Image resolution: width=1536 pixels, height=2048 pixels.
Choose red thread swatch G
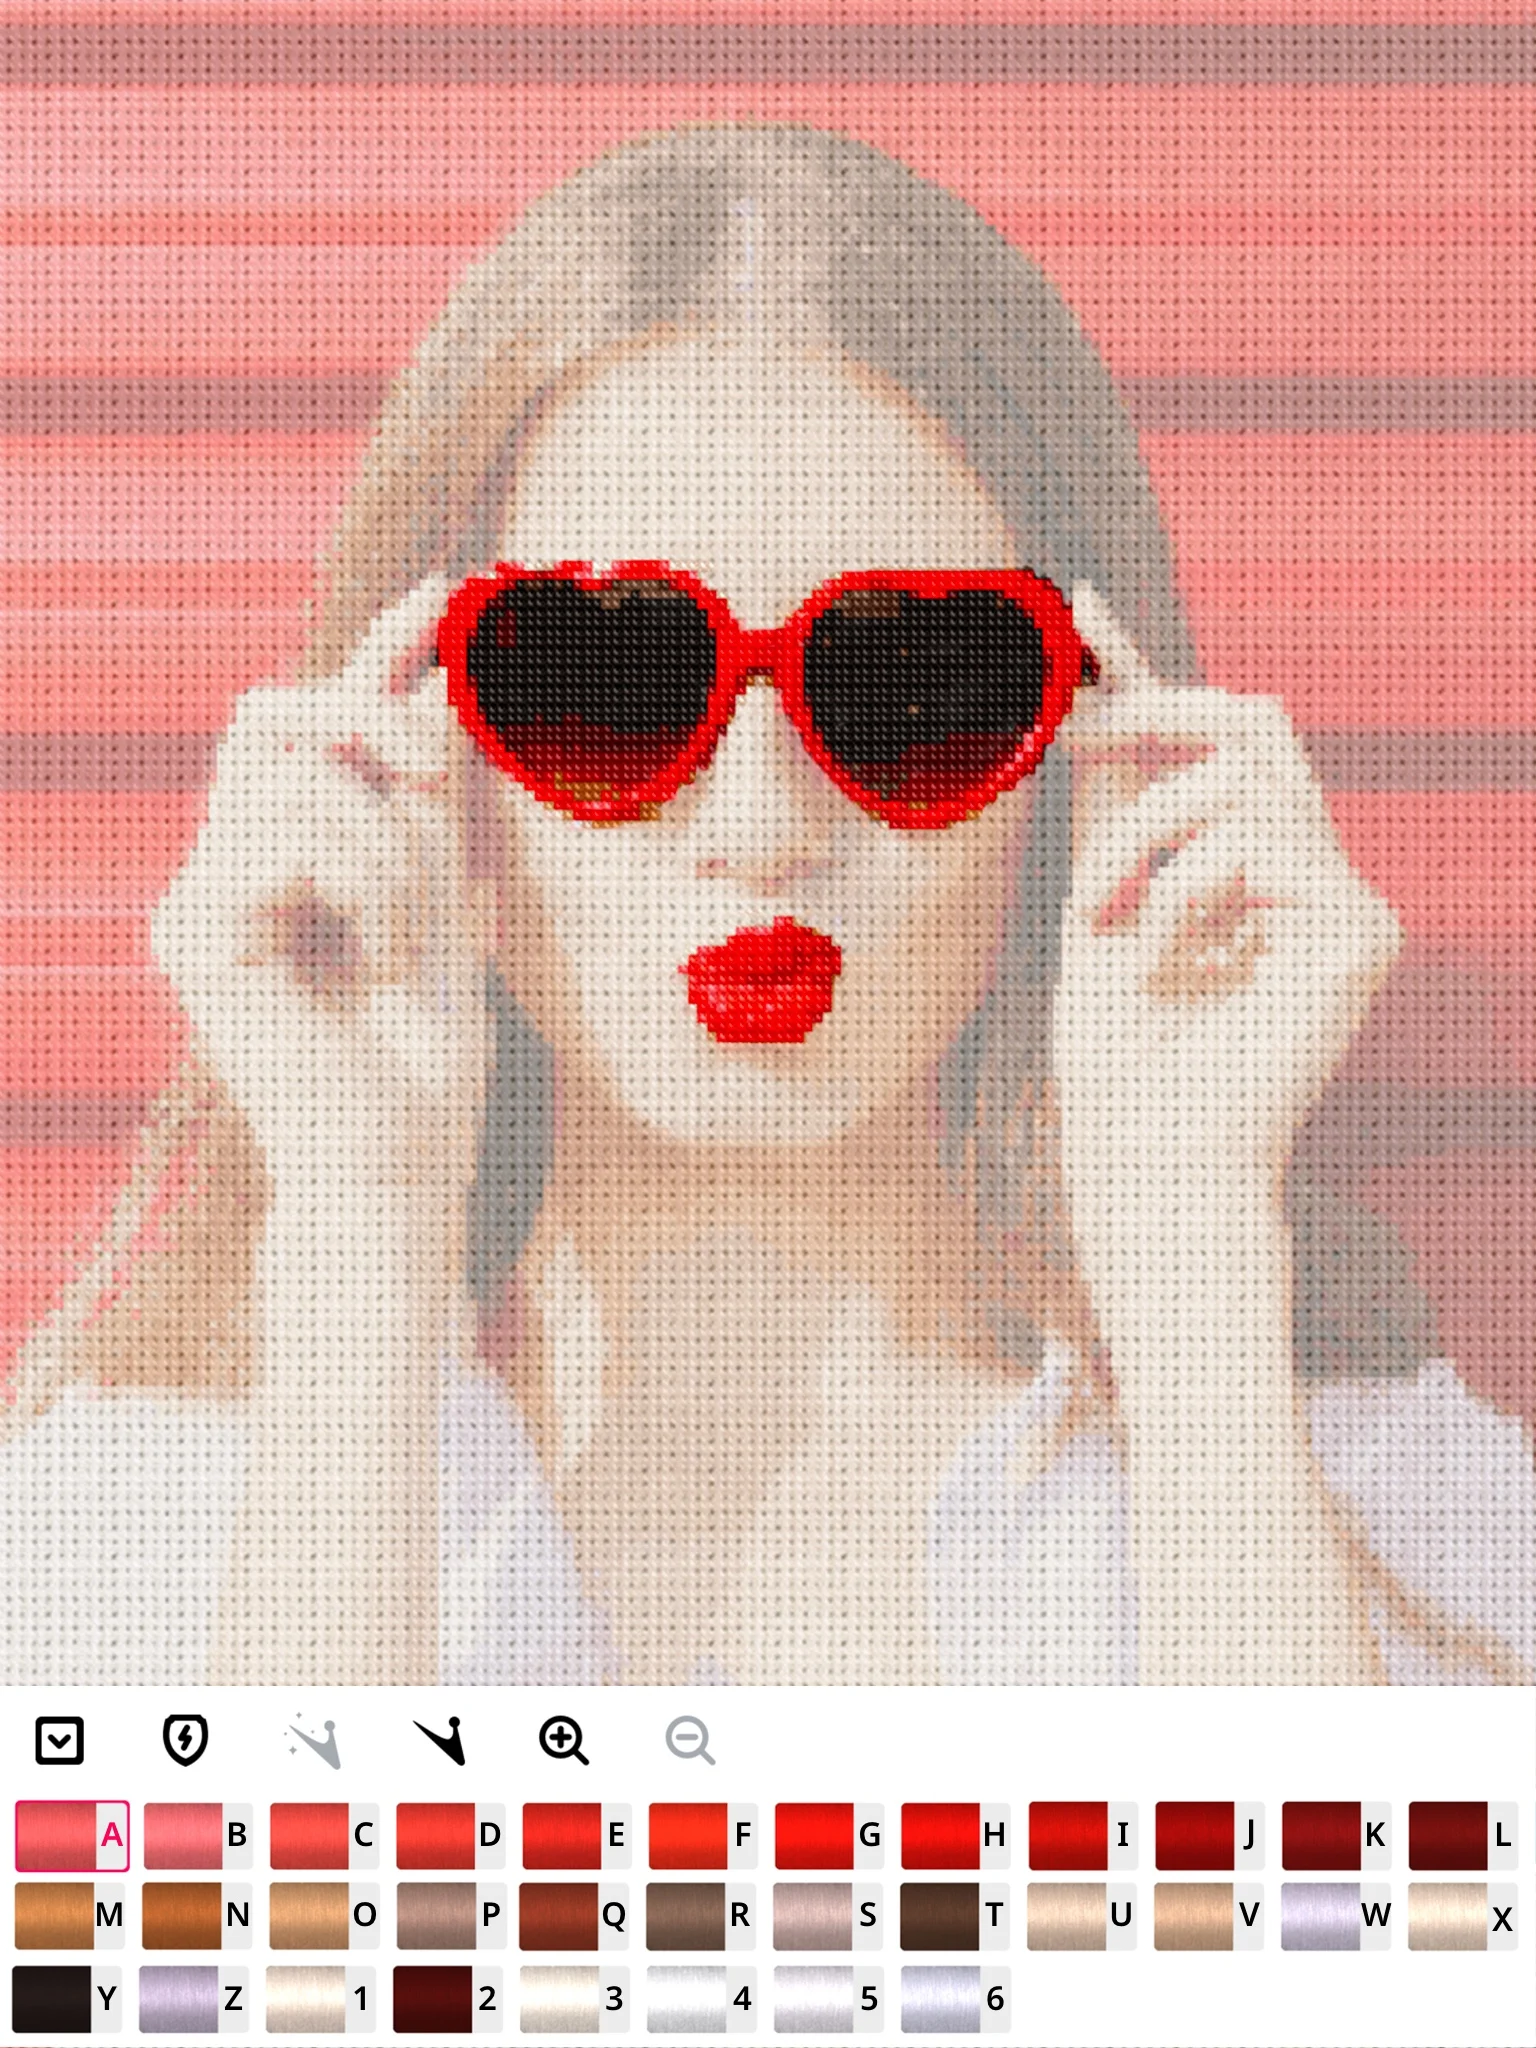point(829,1835)
